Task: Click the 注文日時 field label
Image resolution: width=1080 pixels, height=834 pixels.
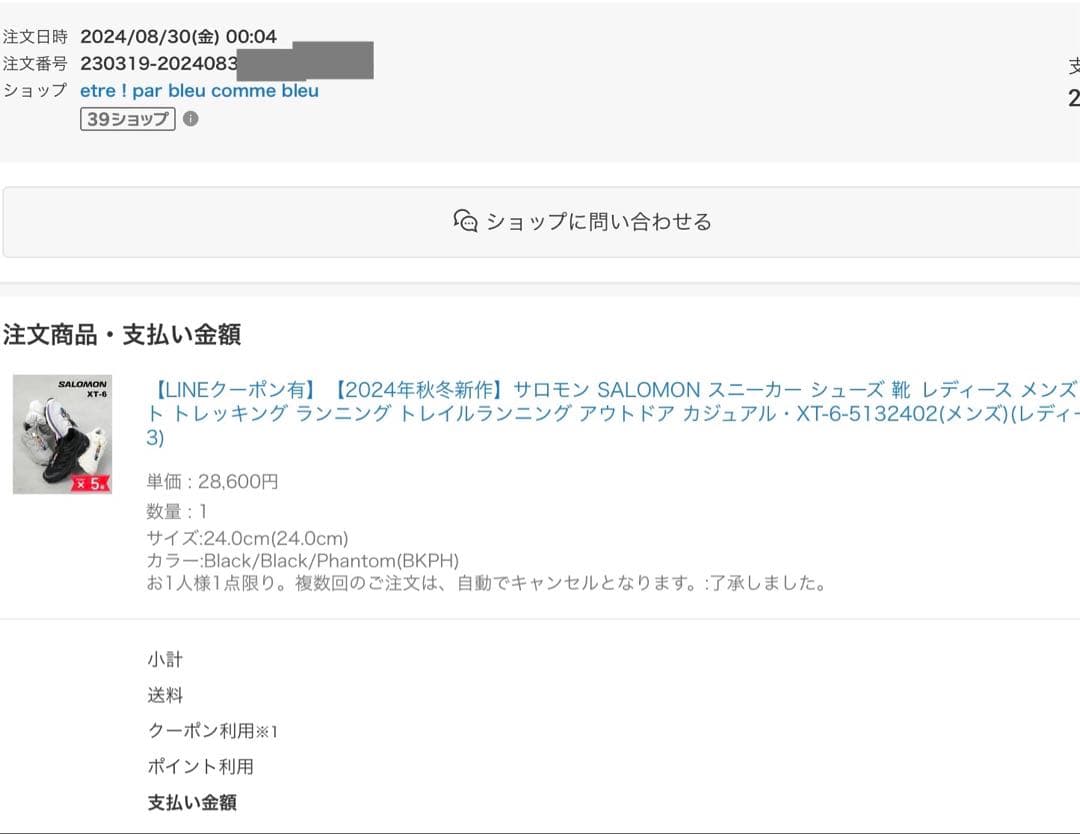Action: [35, 37]
